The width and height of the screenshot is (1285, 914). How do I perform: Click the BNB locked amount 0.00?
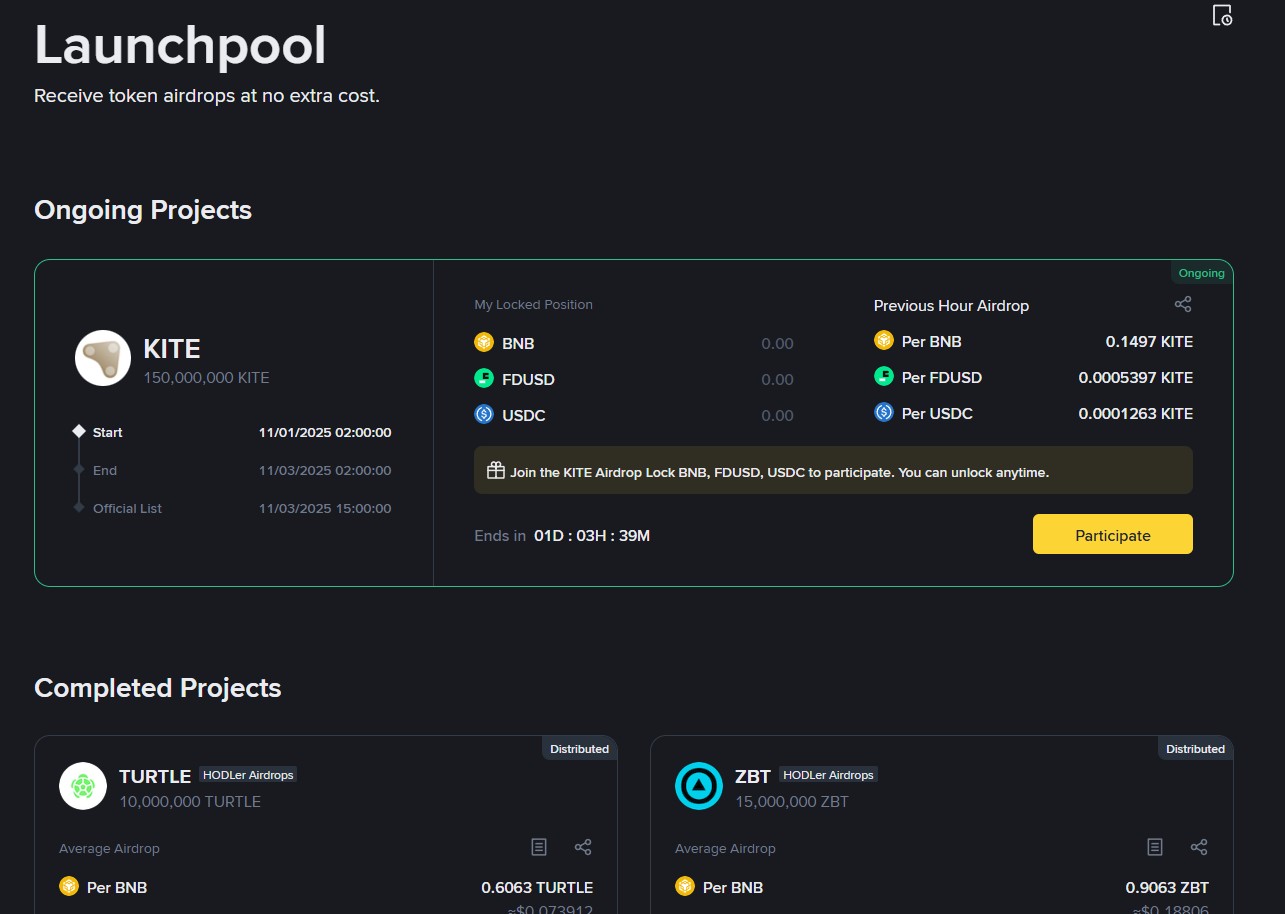click(777, 344)
